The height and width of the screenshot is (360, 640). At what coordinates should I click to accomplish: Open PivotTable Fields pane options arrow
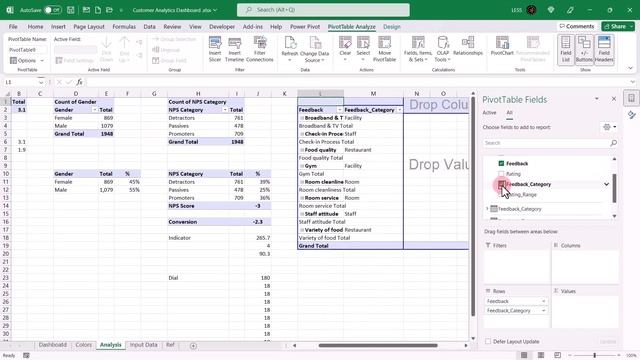click(x=596, y=99)
